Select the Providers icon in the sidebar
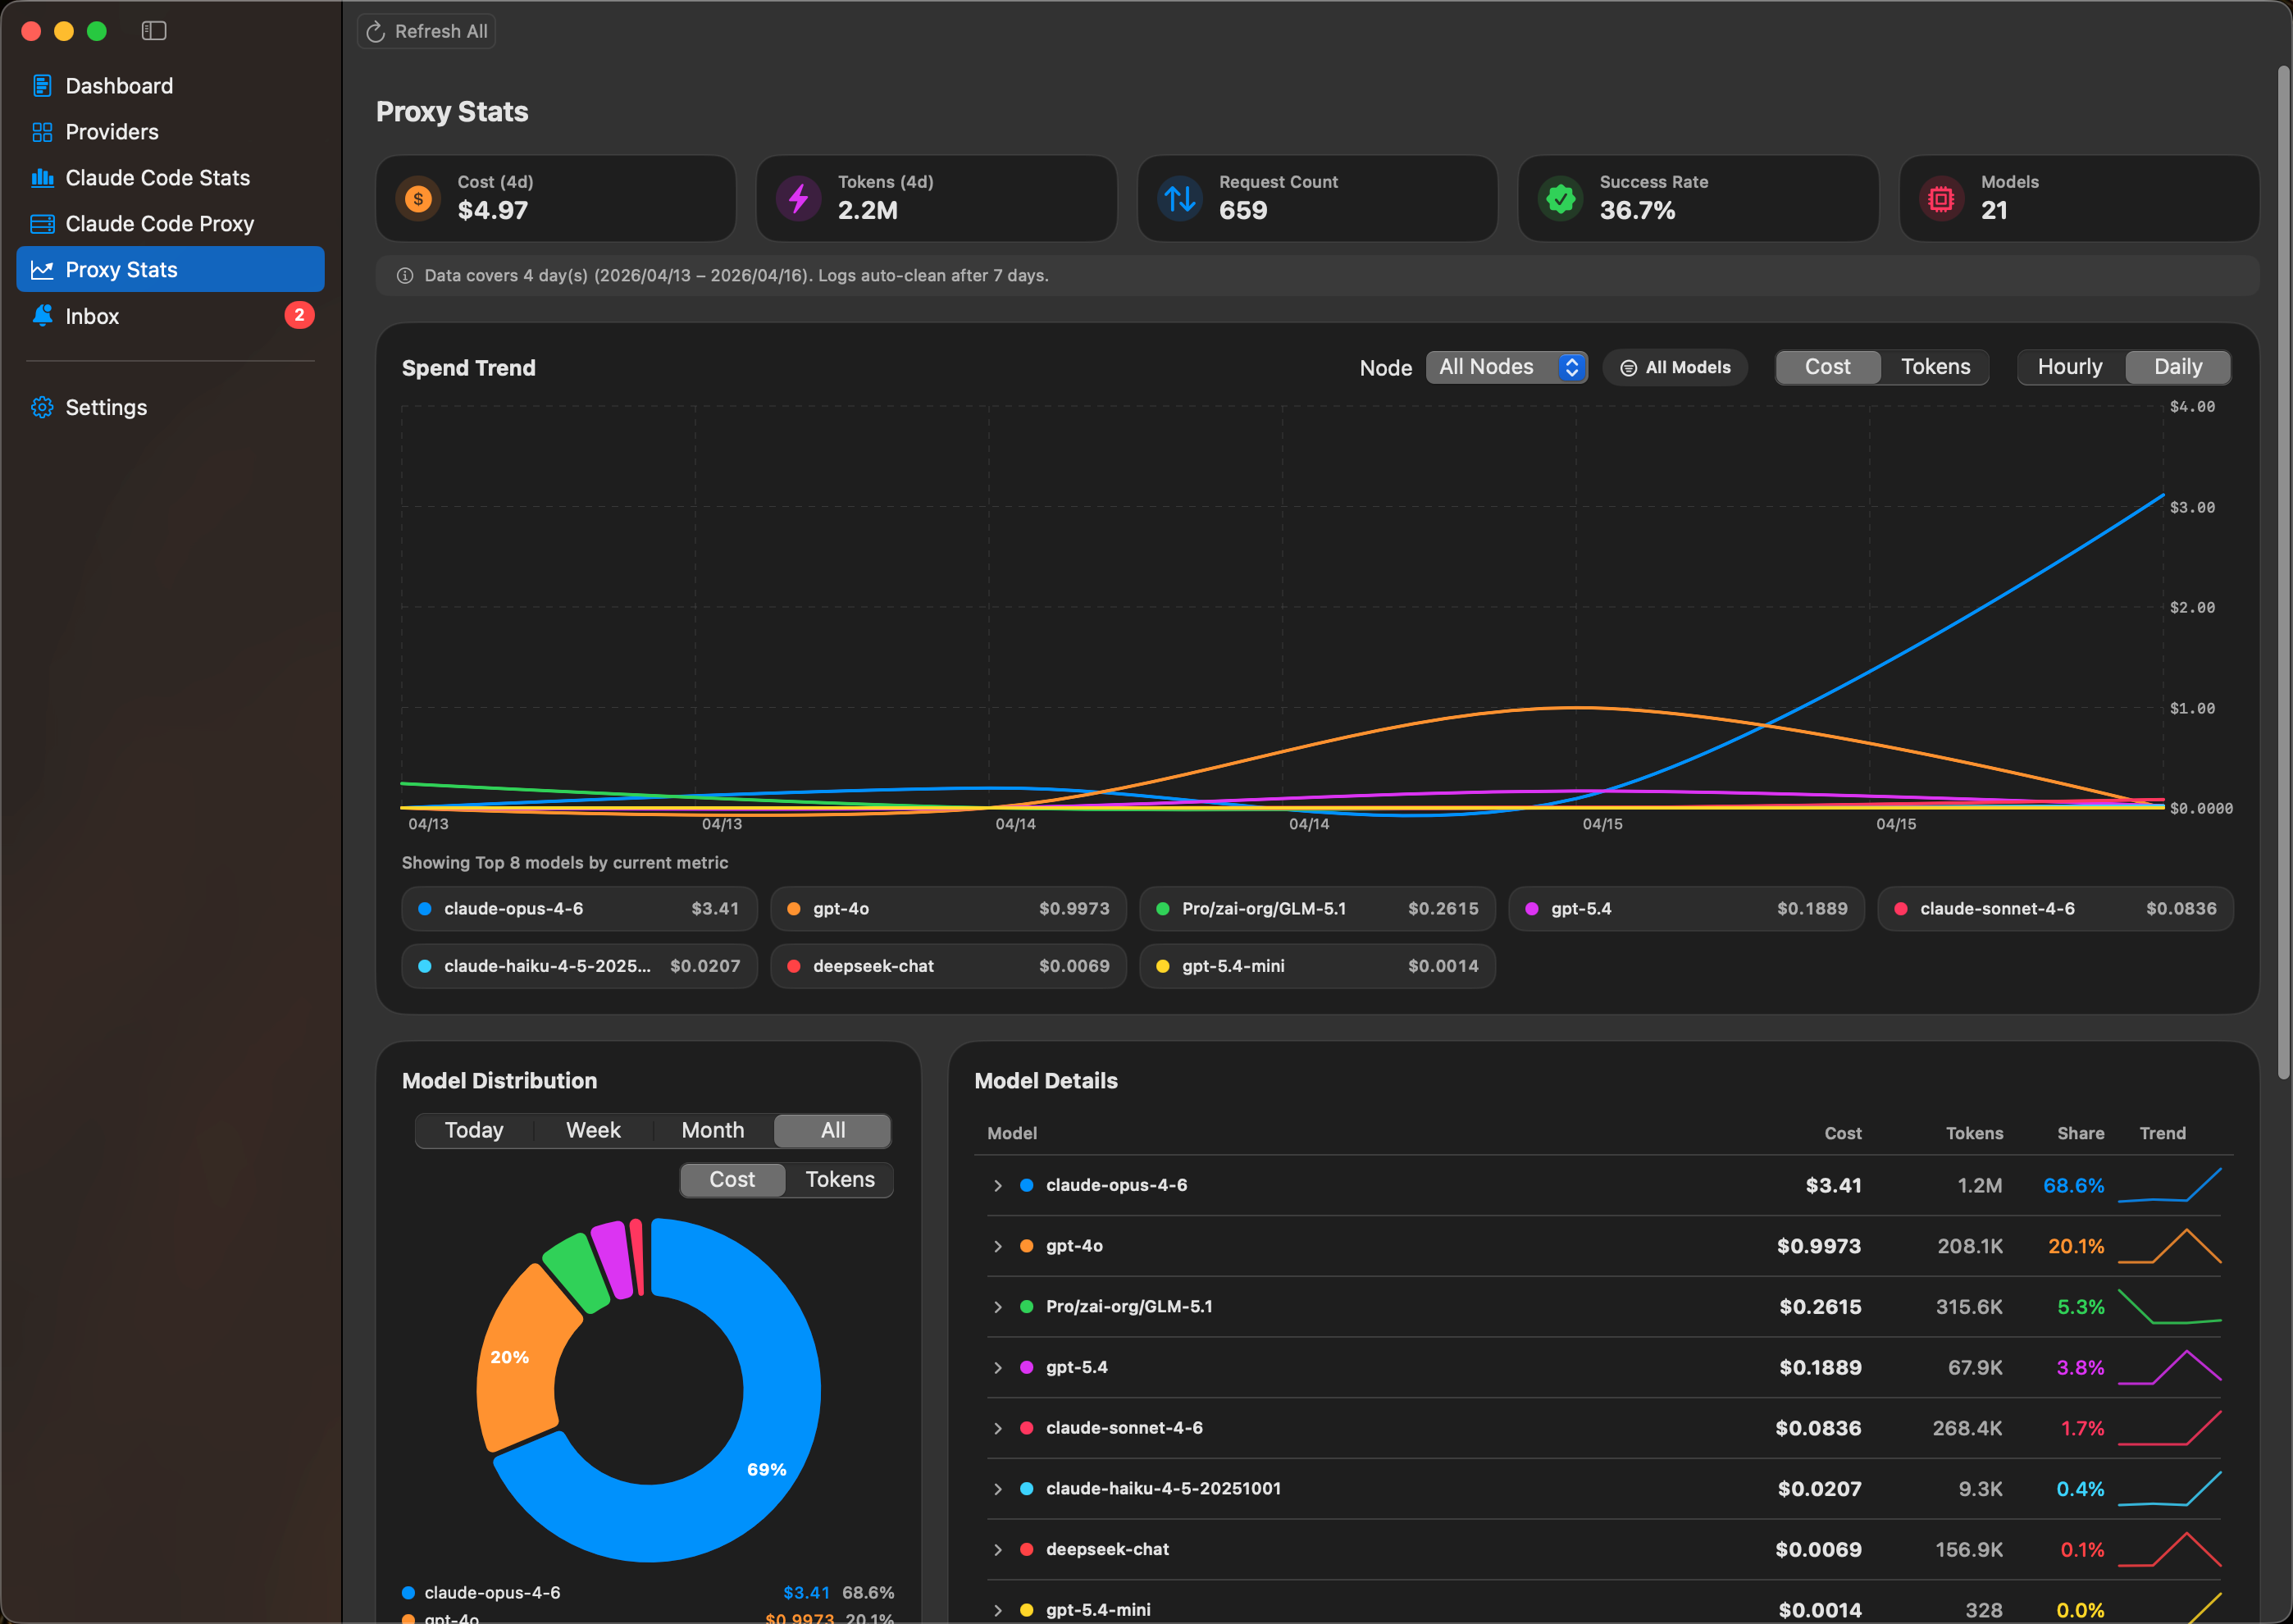 pos(42,131)
